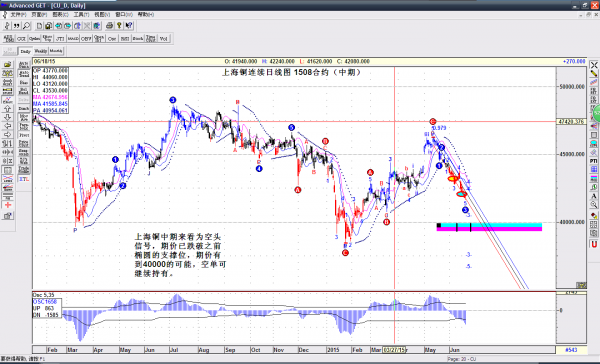The height and width of the screenshot is (364, 600).
Task: Select the crosshair cursor tool on right toolbar
Action: [594, 65]
